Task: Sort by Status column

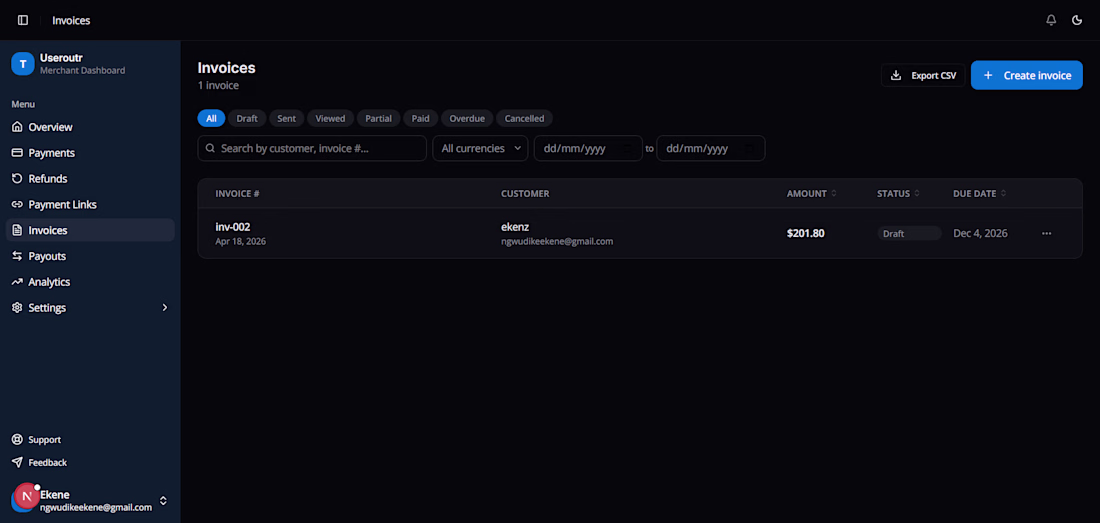Action: coord(899,193)
